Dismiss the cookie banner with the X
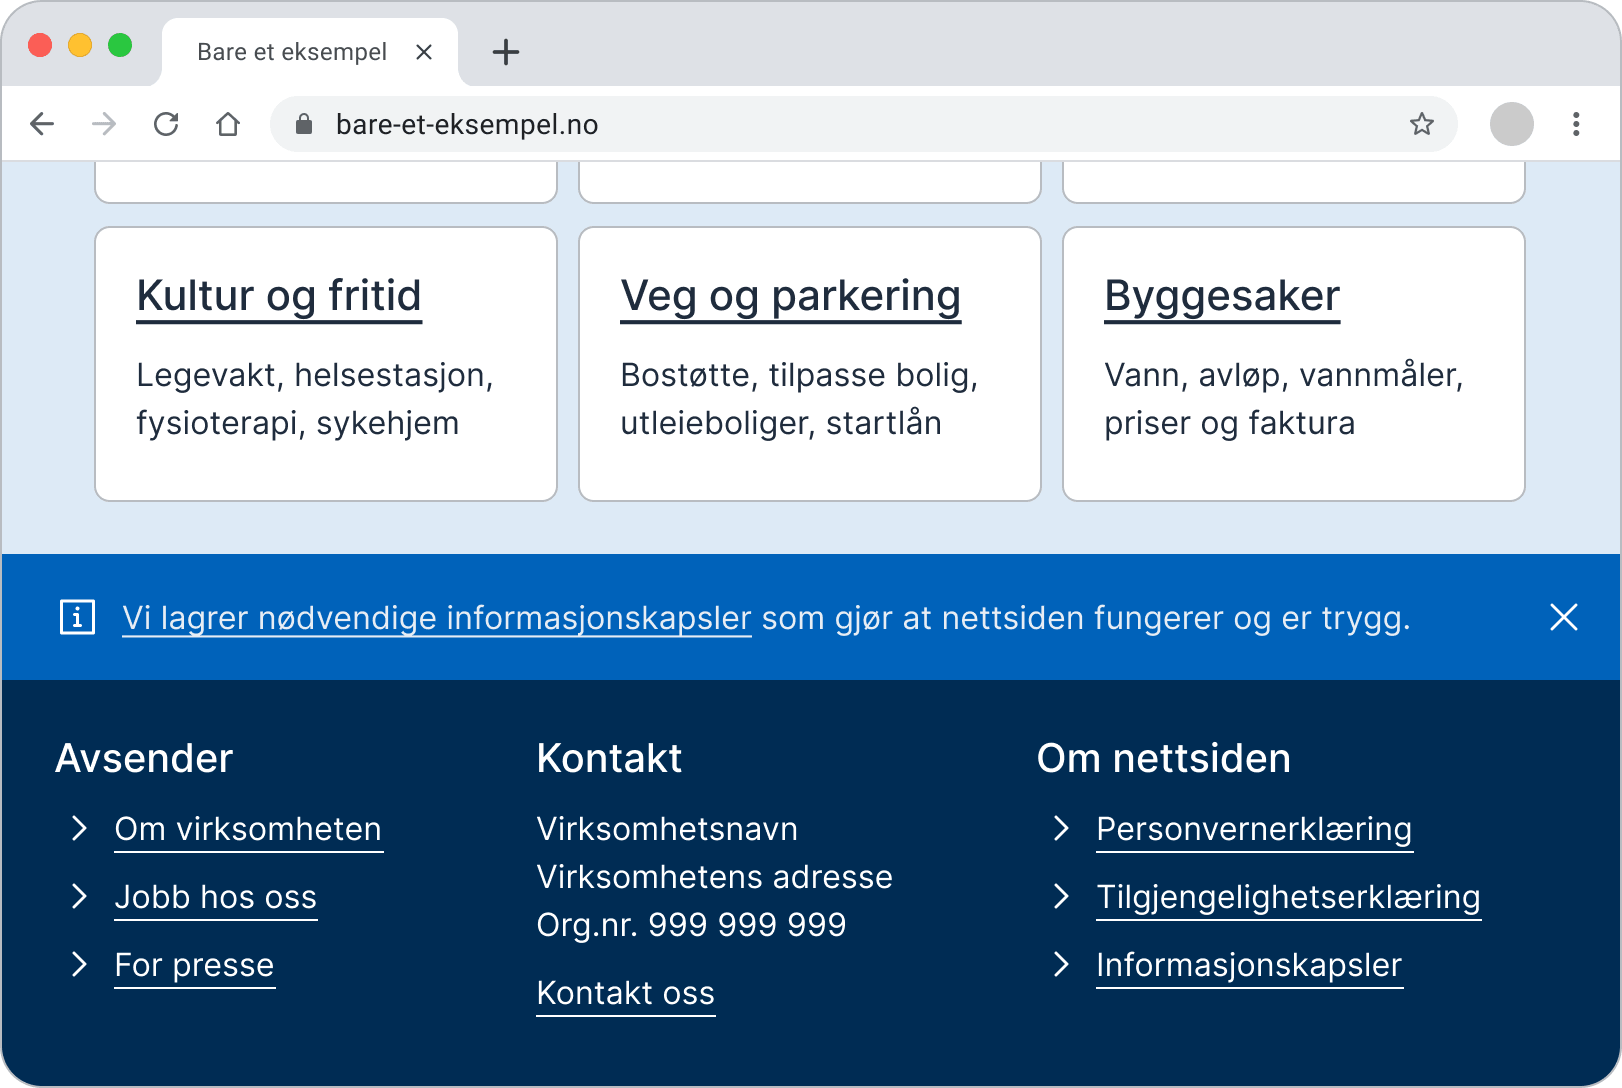 tap(1564, 617)
